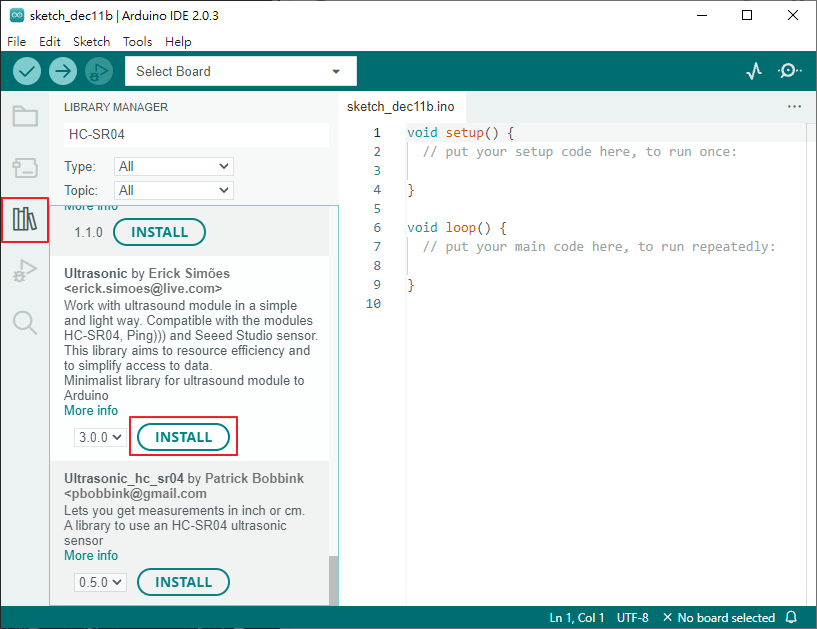Open the Debug sidebar panel icon
Screen dimensions: 817x629
pos(25,271)
